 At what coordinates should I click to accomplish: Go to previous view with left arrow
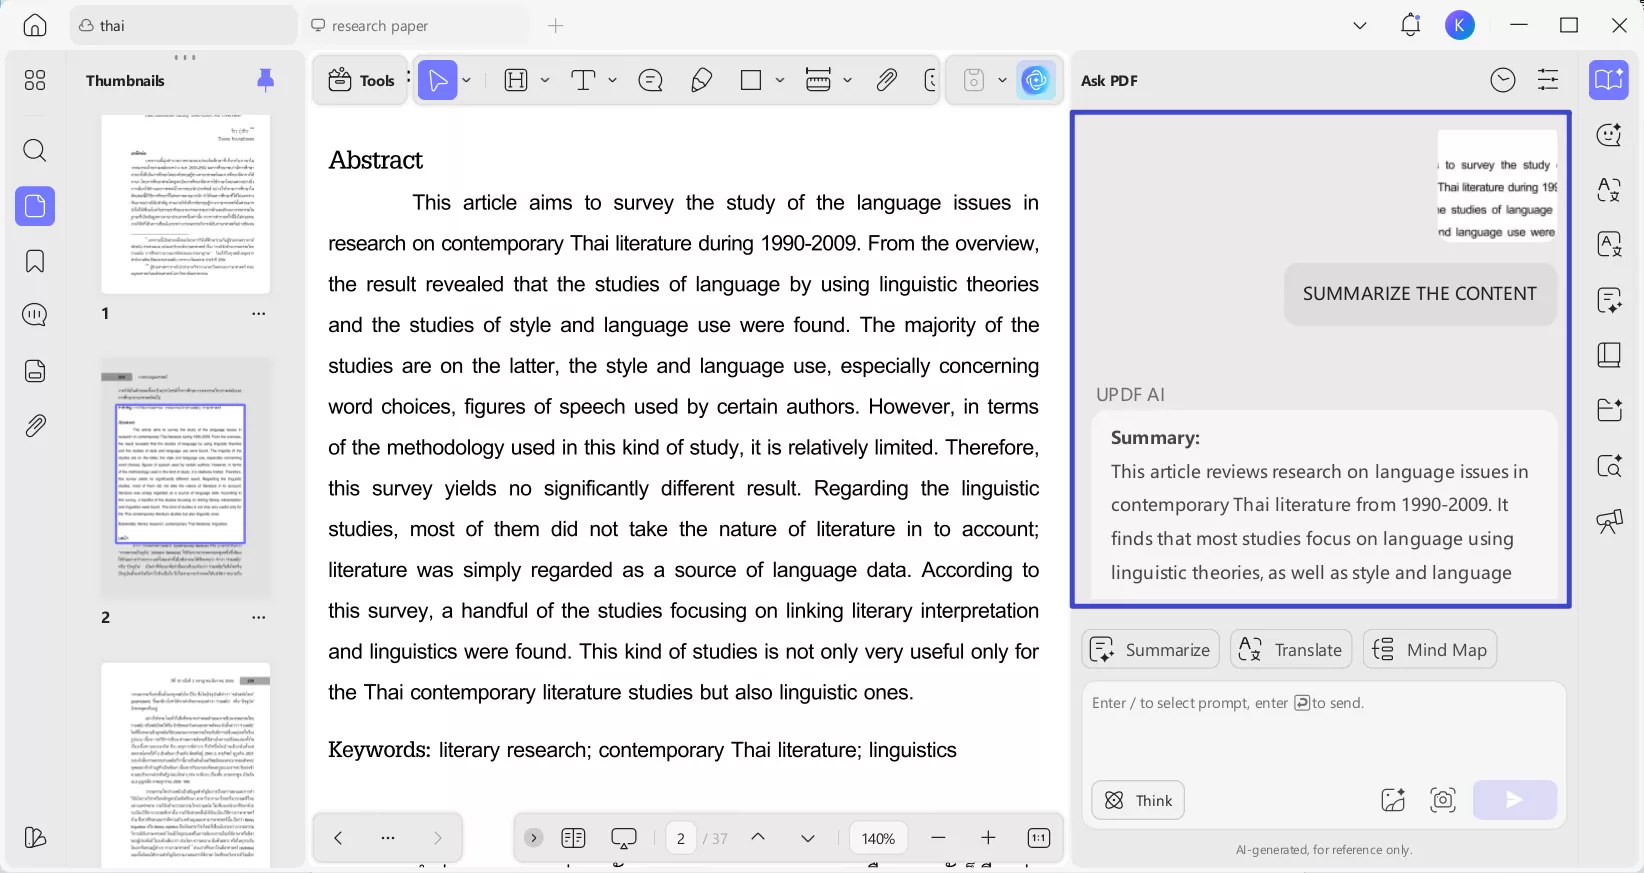(x=338, y=838)
